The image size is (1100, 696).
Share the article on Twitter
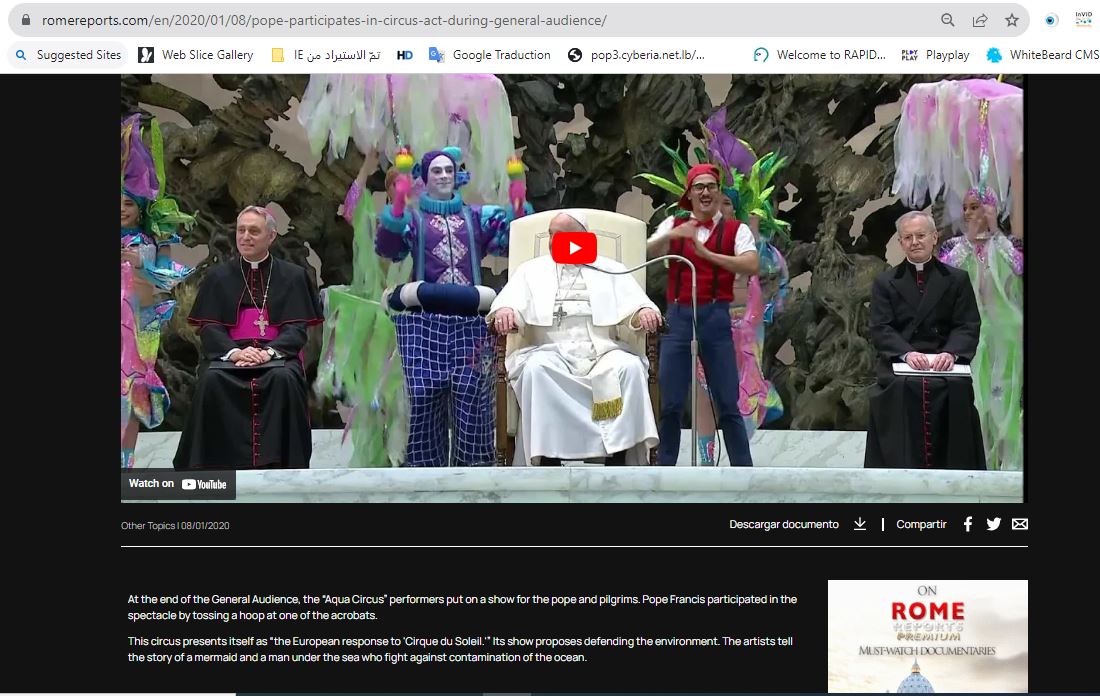tap(993, 524)
